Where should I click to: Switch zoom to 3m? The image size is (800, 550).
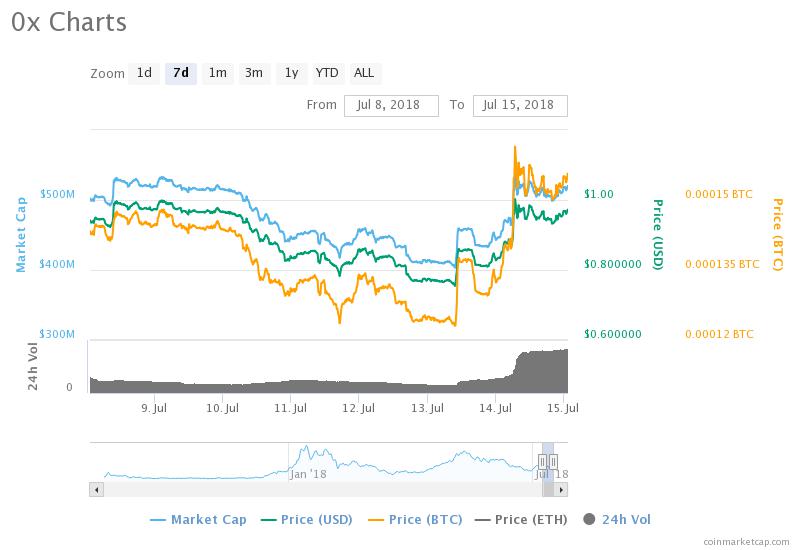[x=254, y=73]
